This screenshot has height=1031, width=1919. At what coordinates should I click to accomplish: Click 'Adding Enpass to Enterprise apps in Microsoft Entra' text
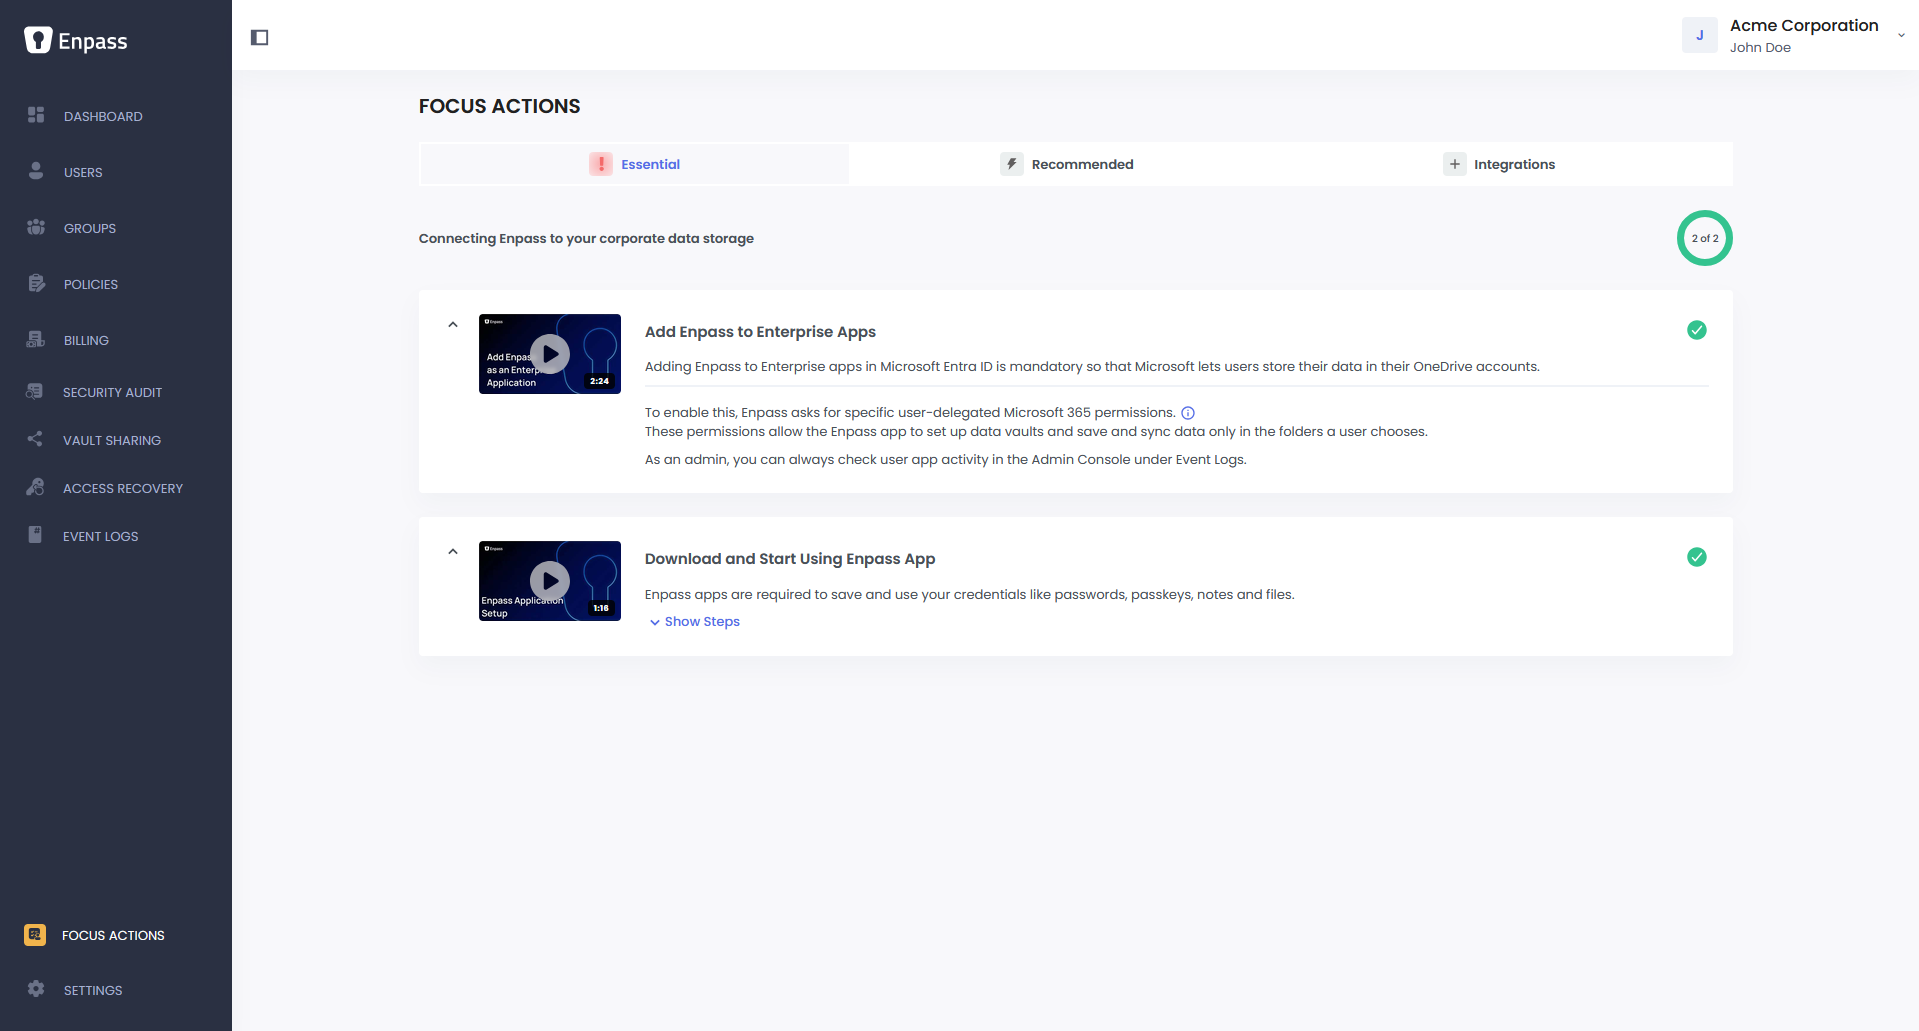[x=1092, y=367]
